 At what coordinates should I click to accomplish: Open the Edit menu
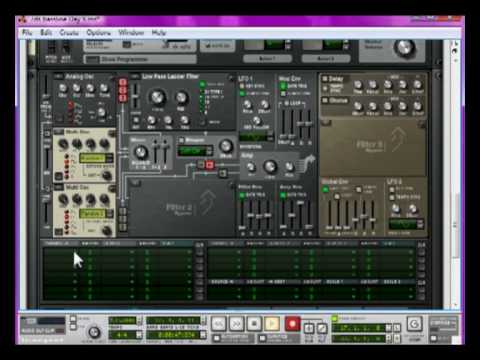pos(46,33)
